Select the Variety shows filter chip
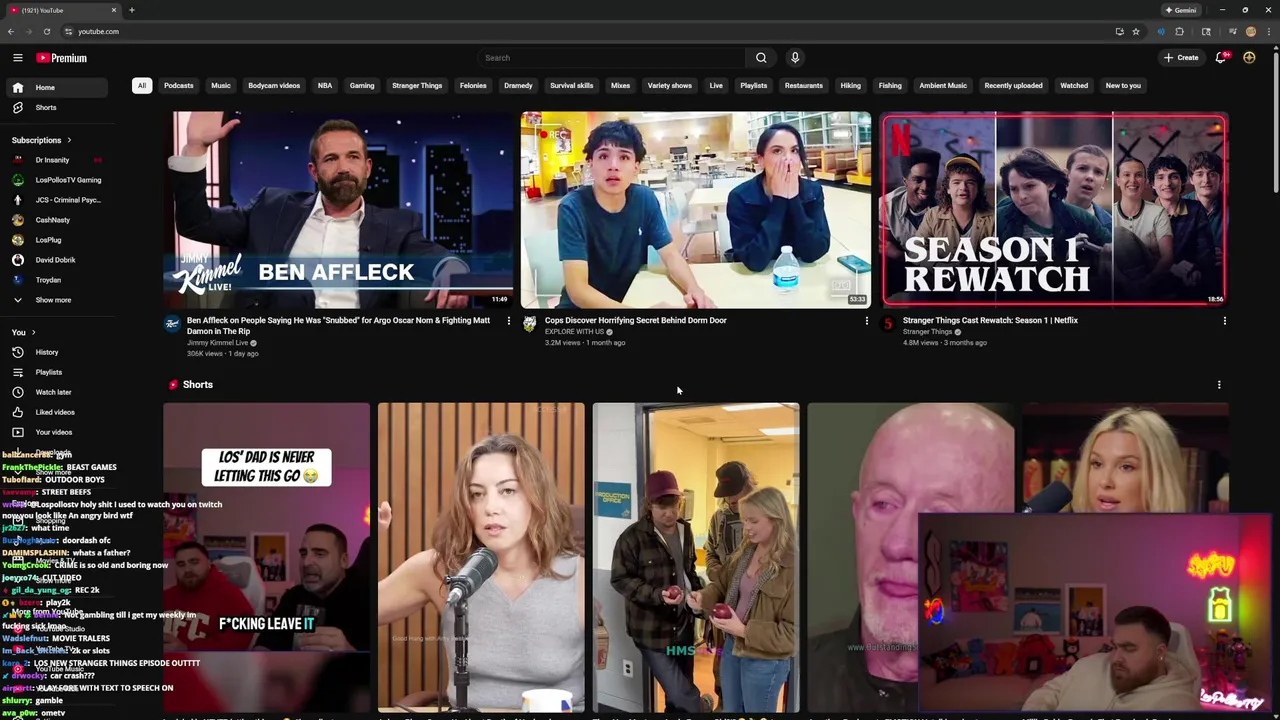Image resolution: width=1280 pixels, height=720 pixels. (670, 86)
